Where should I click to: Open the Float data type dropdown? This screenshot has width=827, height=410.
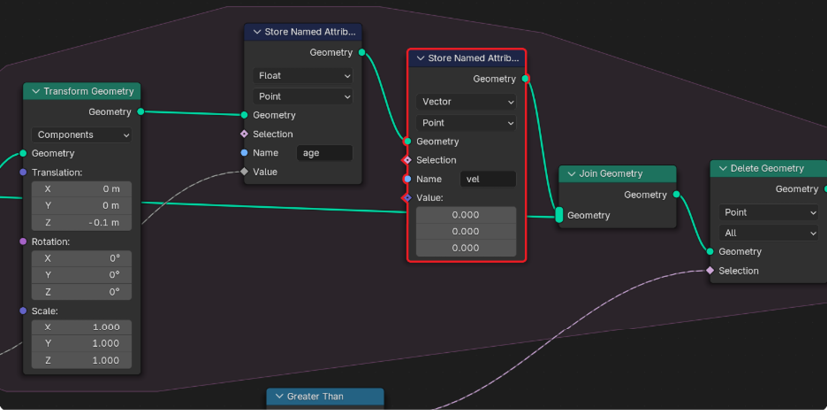coord(303,75)
